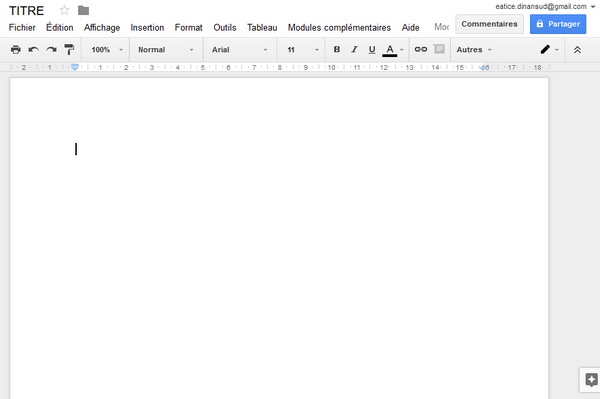This screenshot has width=600, height=399.
Task: Open the Explore button at bottom right
Action: [x=591, y=380]
